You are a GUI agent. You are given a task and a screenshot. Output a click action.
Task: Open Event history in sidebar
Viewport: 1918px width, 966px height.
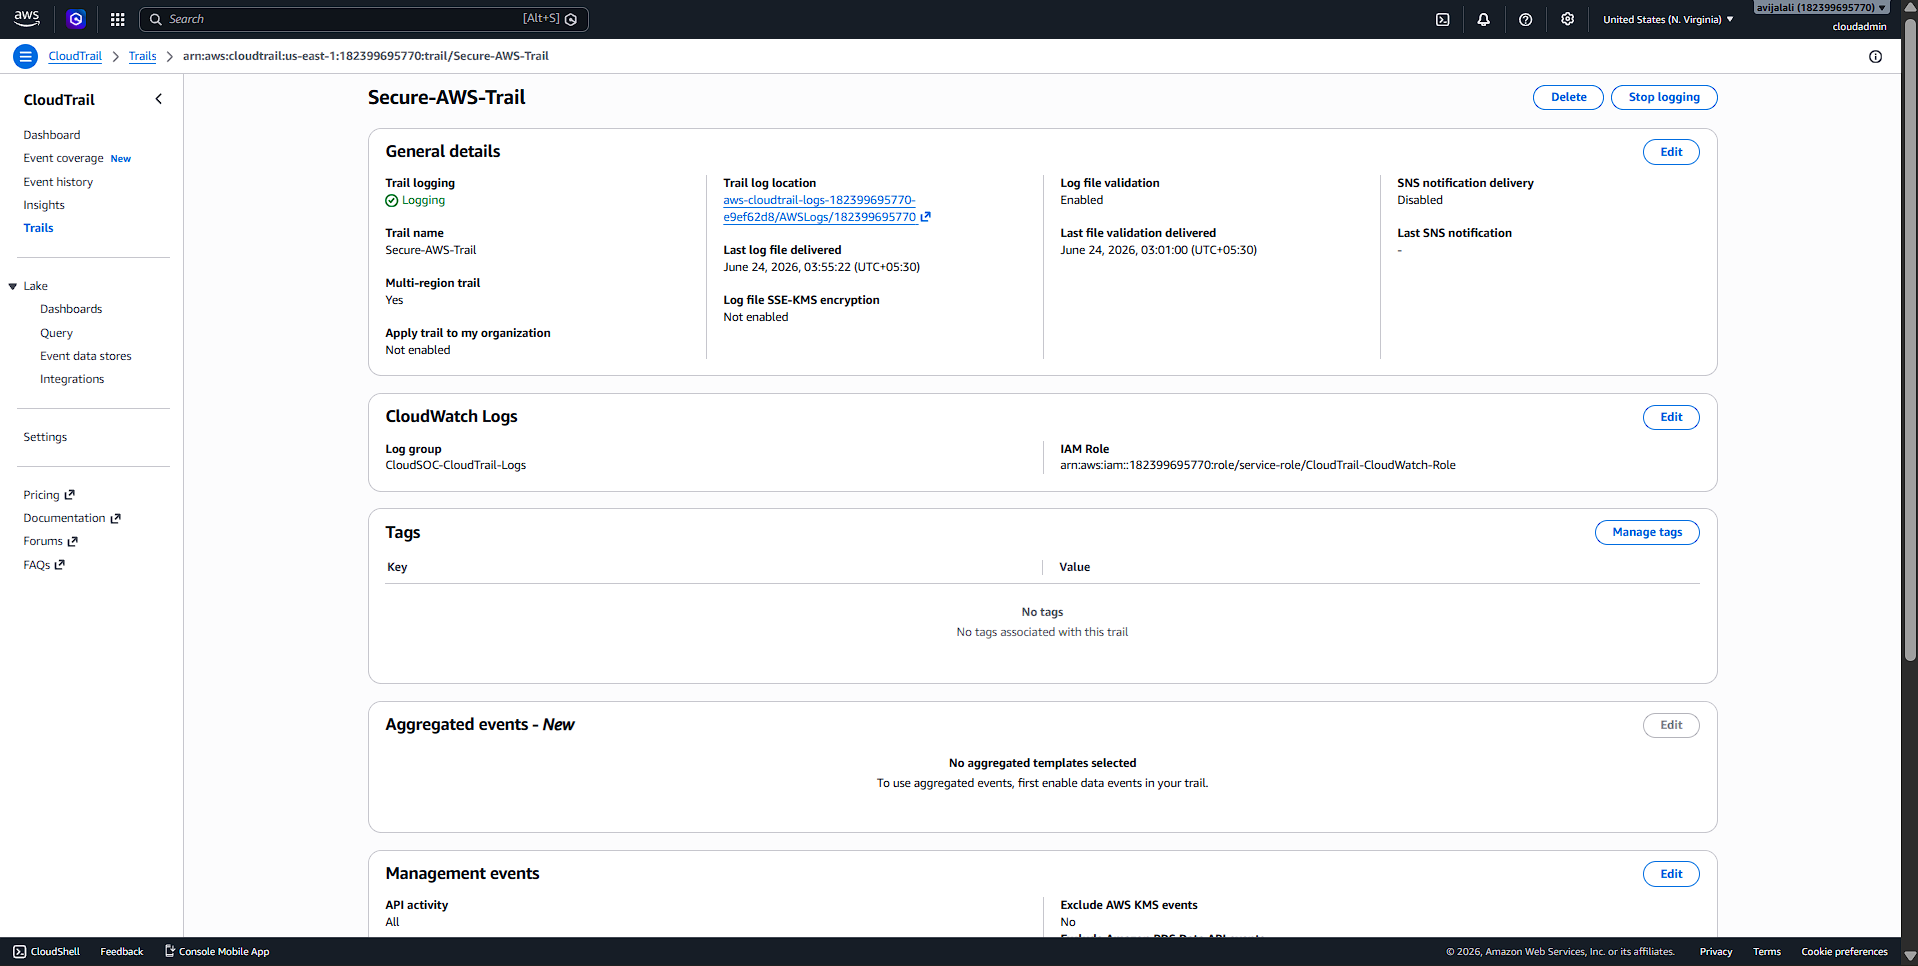click(x=58, y=182)
